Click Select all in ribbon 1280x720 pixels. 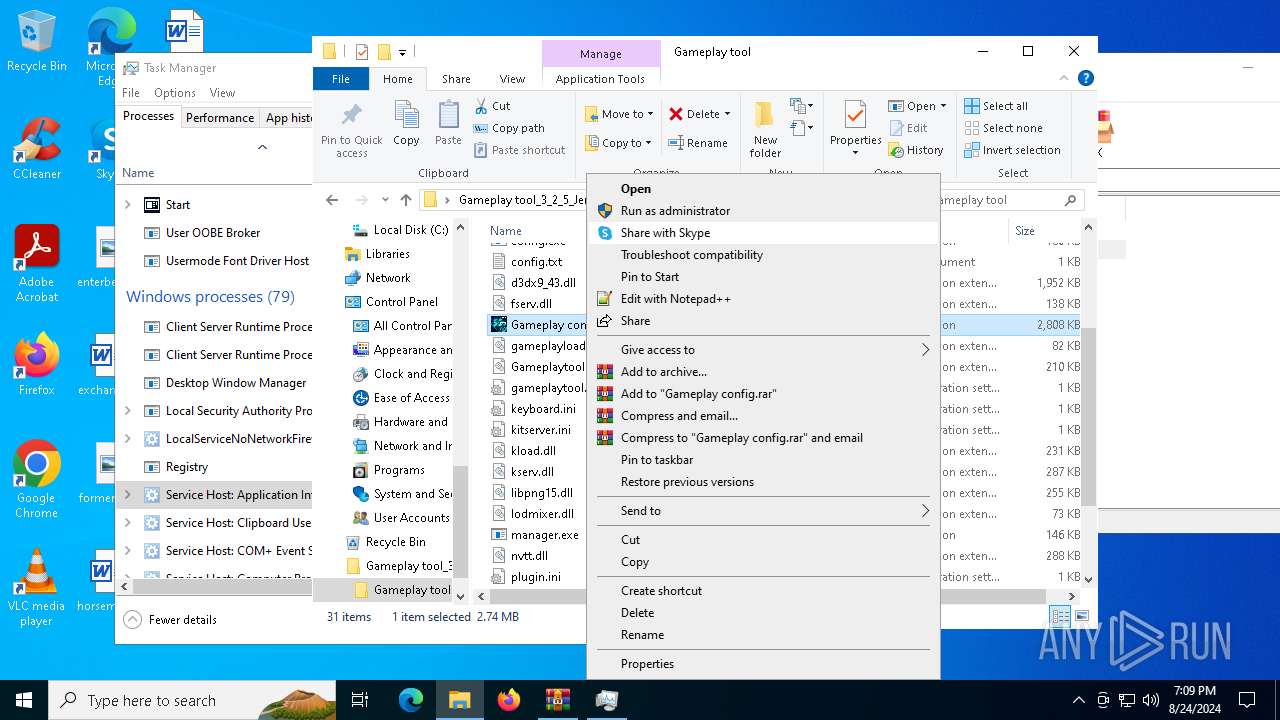996,106
